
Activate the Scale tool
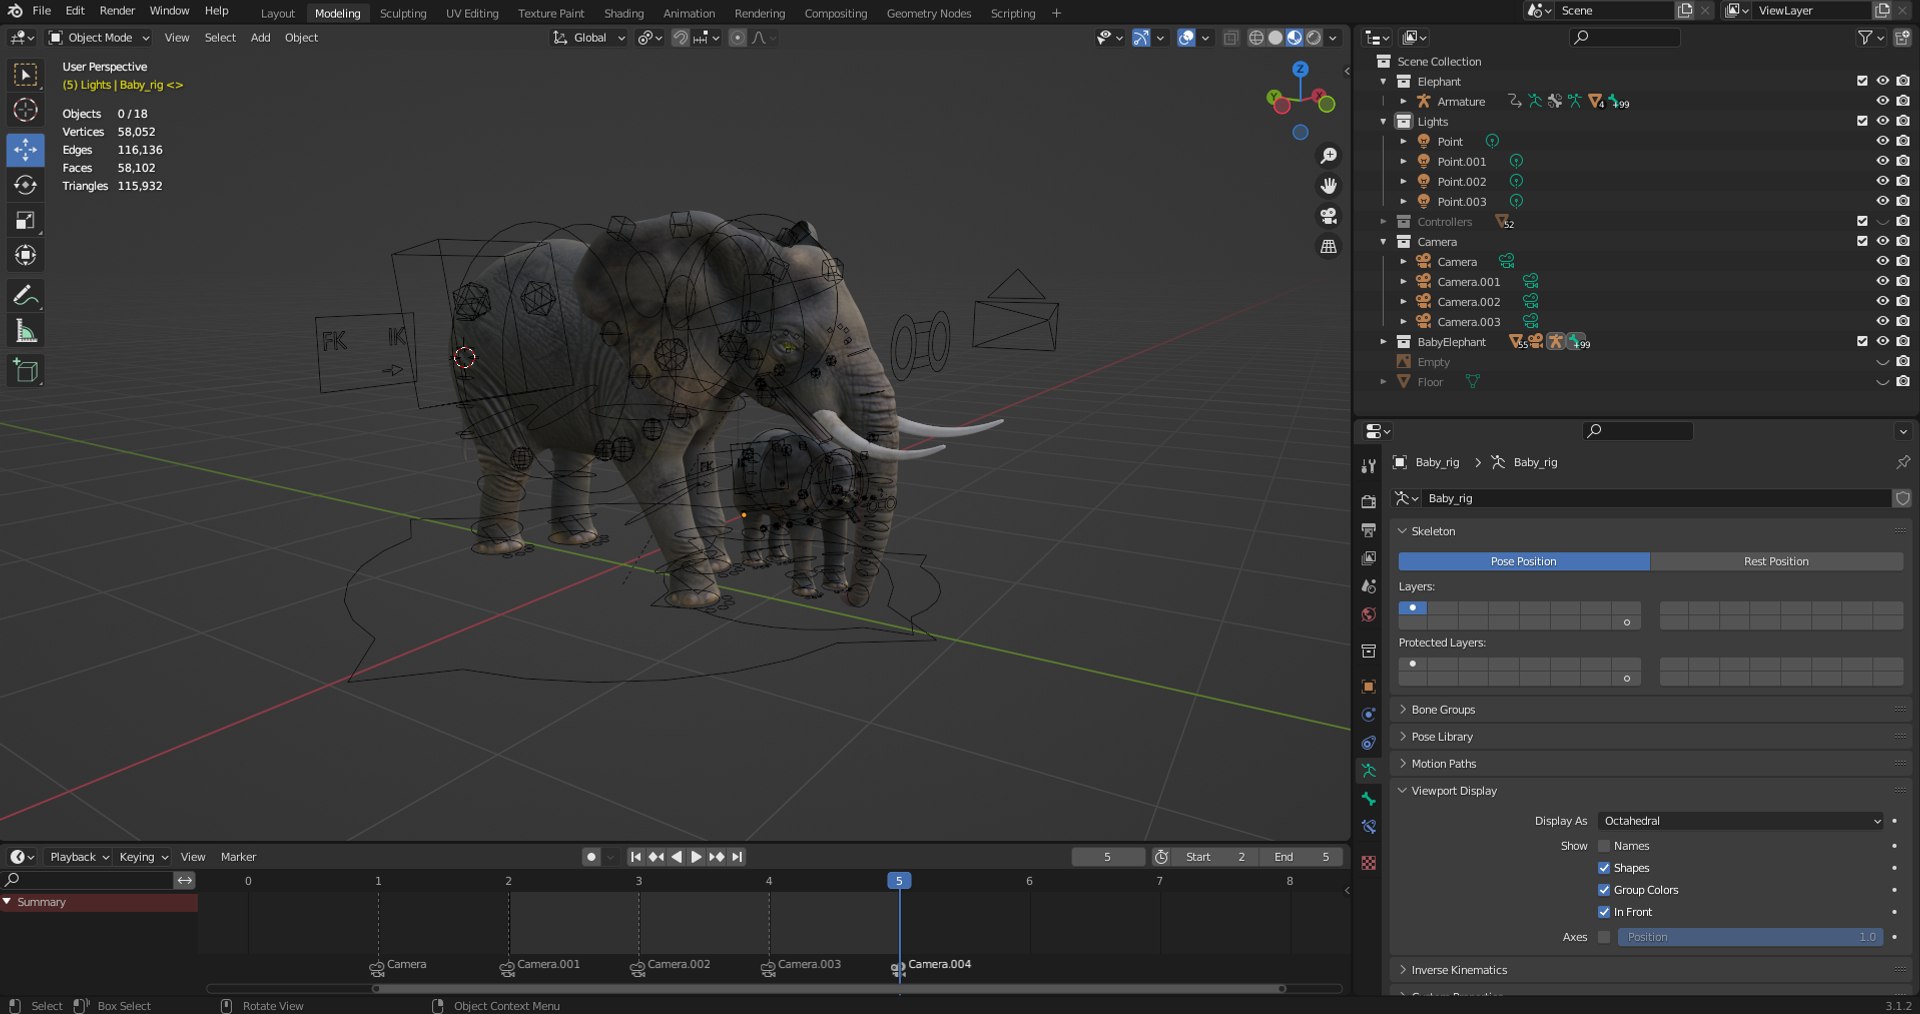pos(26,220)
